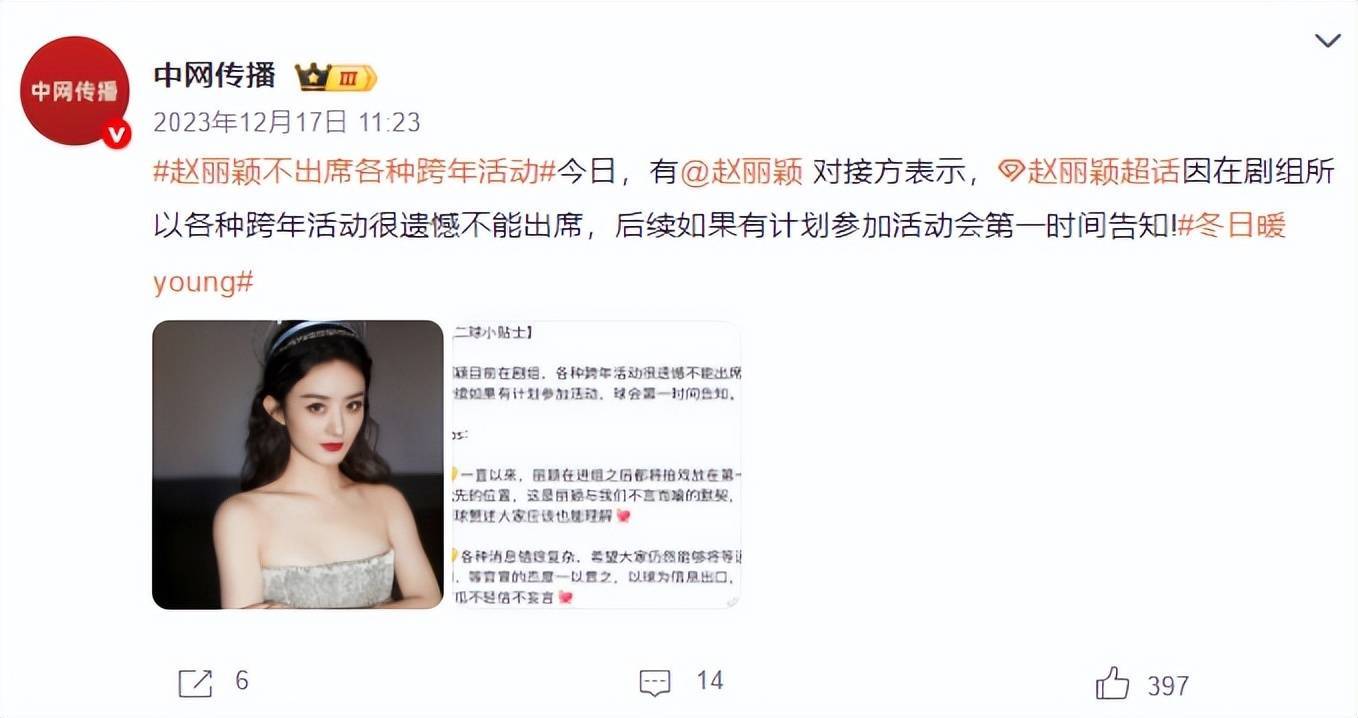Open the @赵丽颖 mention link

point(741,171)
